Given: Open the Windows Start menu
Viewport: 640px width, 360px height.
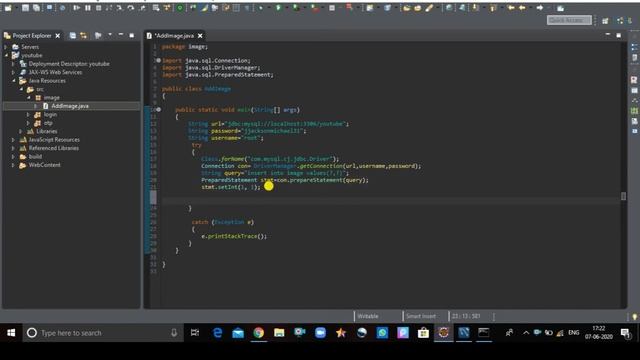Looking at the screenshot, I should (11, 333).
